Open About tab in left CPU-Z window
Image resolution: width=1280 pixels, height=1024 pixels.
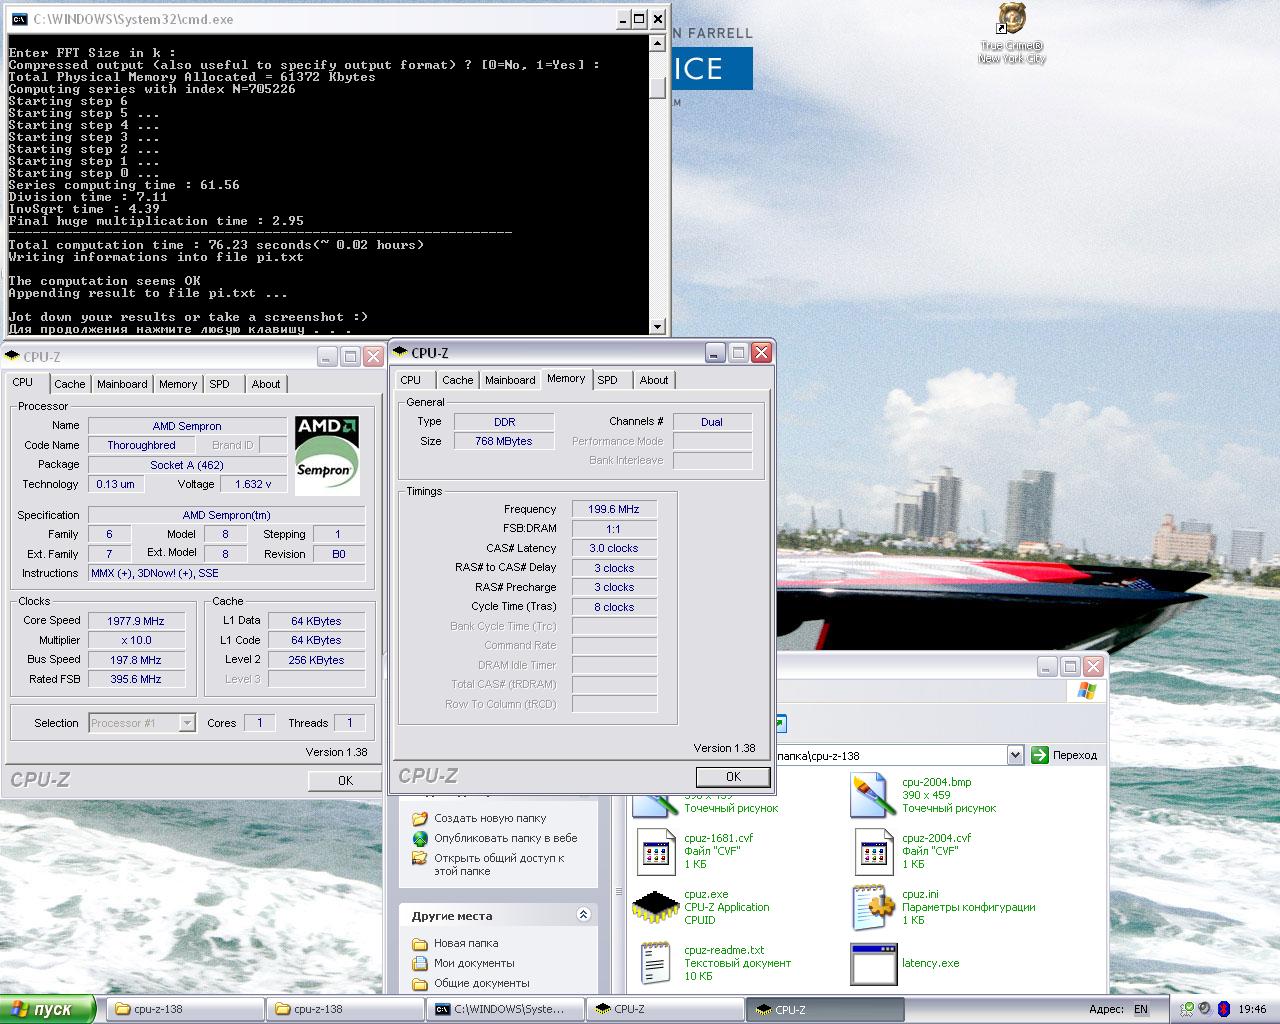coord(266,384)
